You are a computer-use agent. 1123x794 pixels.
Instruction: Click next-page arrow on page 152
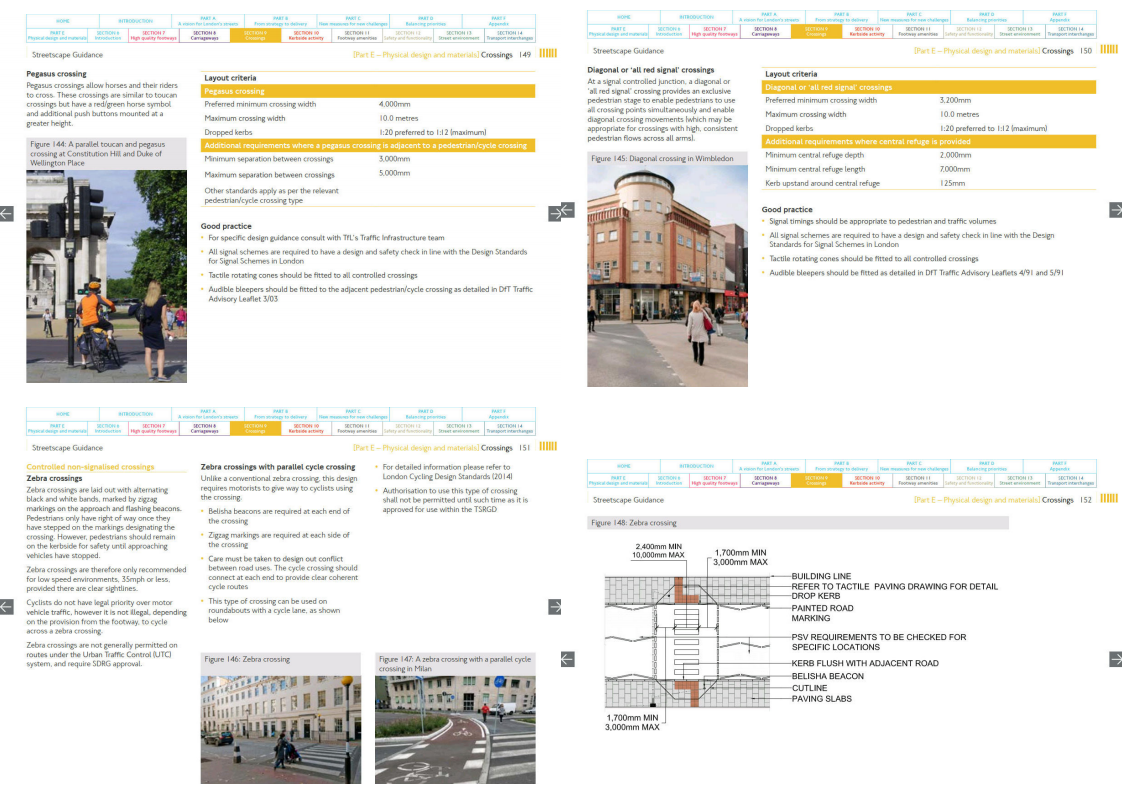1116,659
